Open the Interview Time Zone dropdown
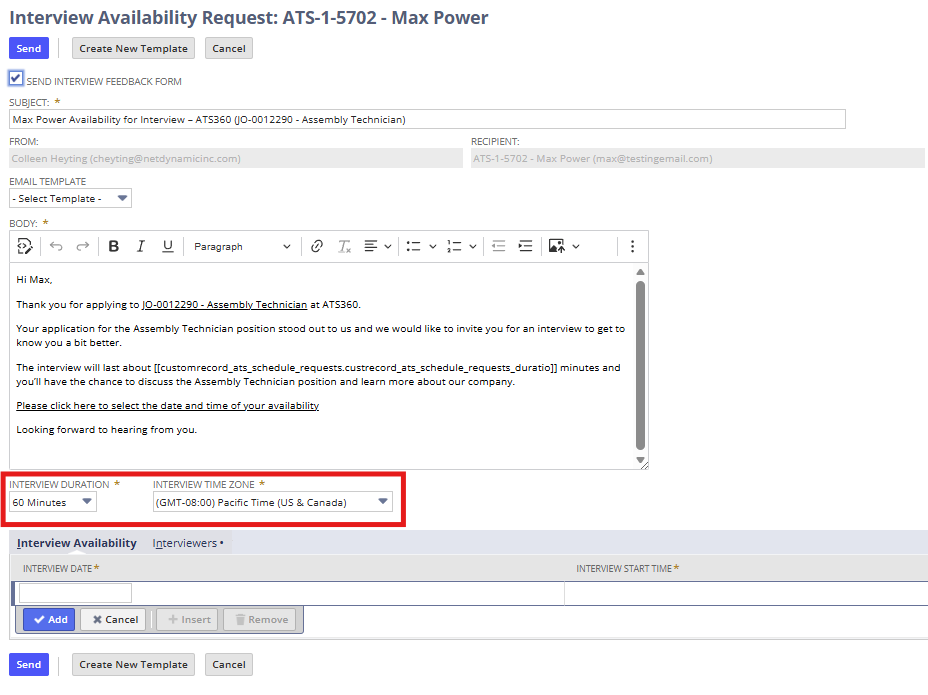Viewport: 928px width, 695px height. [x=273, y=502]
